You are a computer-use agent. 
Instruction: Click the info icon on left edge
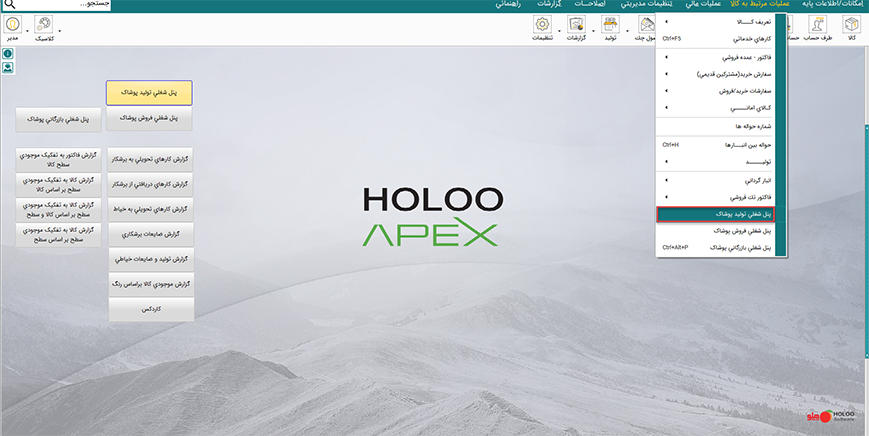click(x=8, y=54)
